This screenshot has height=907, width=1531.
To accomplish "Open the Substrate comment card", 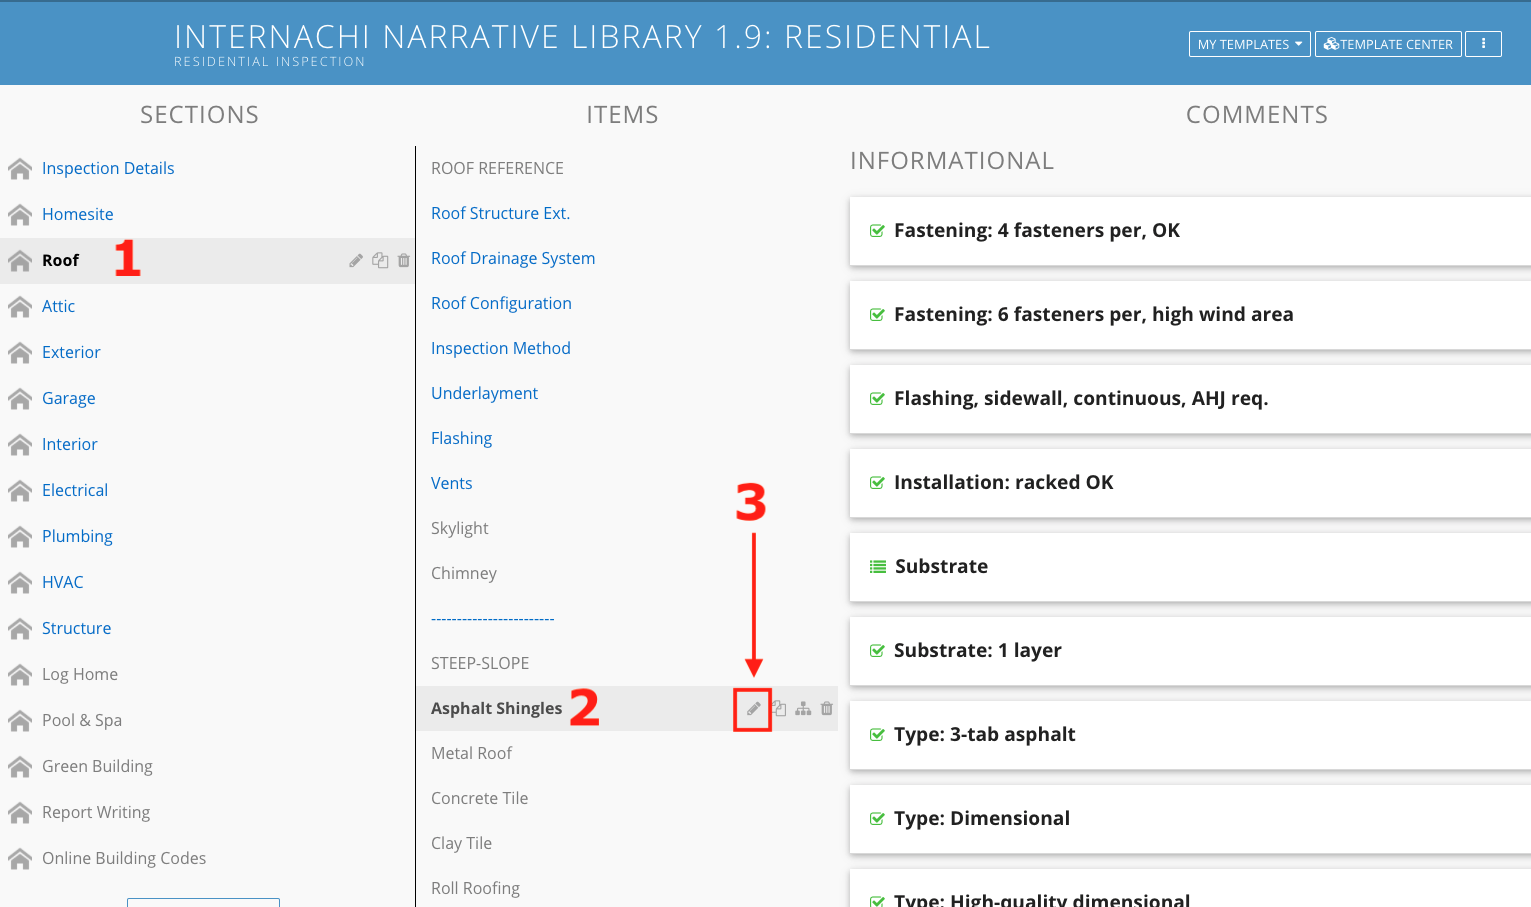I will (1190, 567).
